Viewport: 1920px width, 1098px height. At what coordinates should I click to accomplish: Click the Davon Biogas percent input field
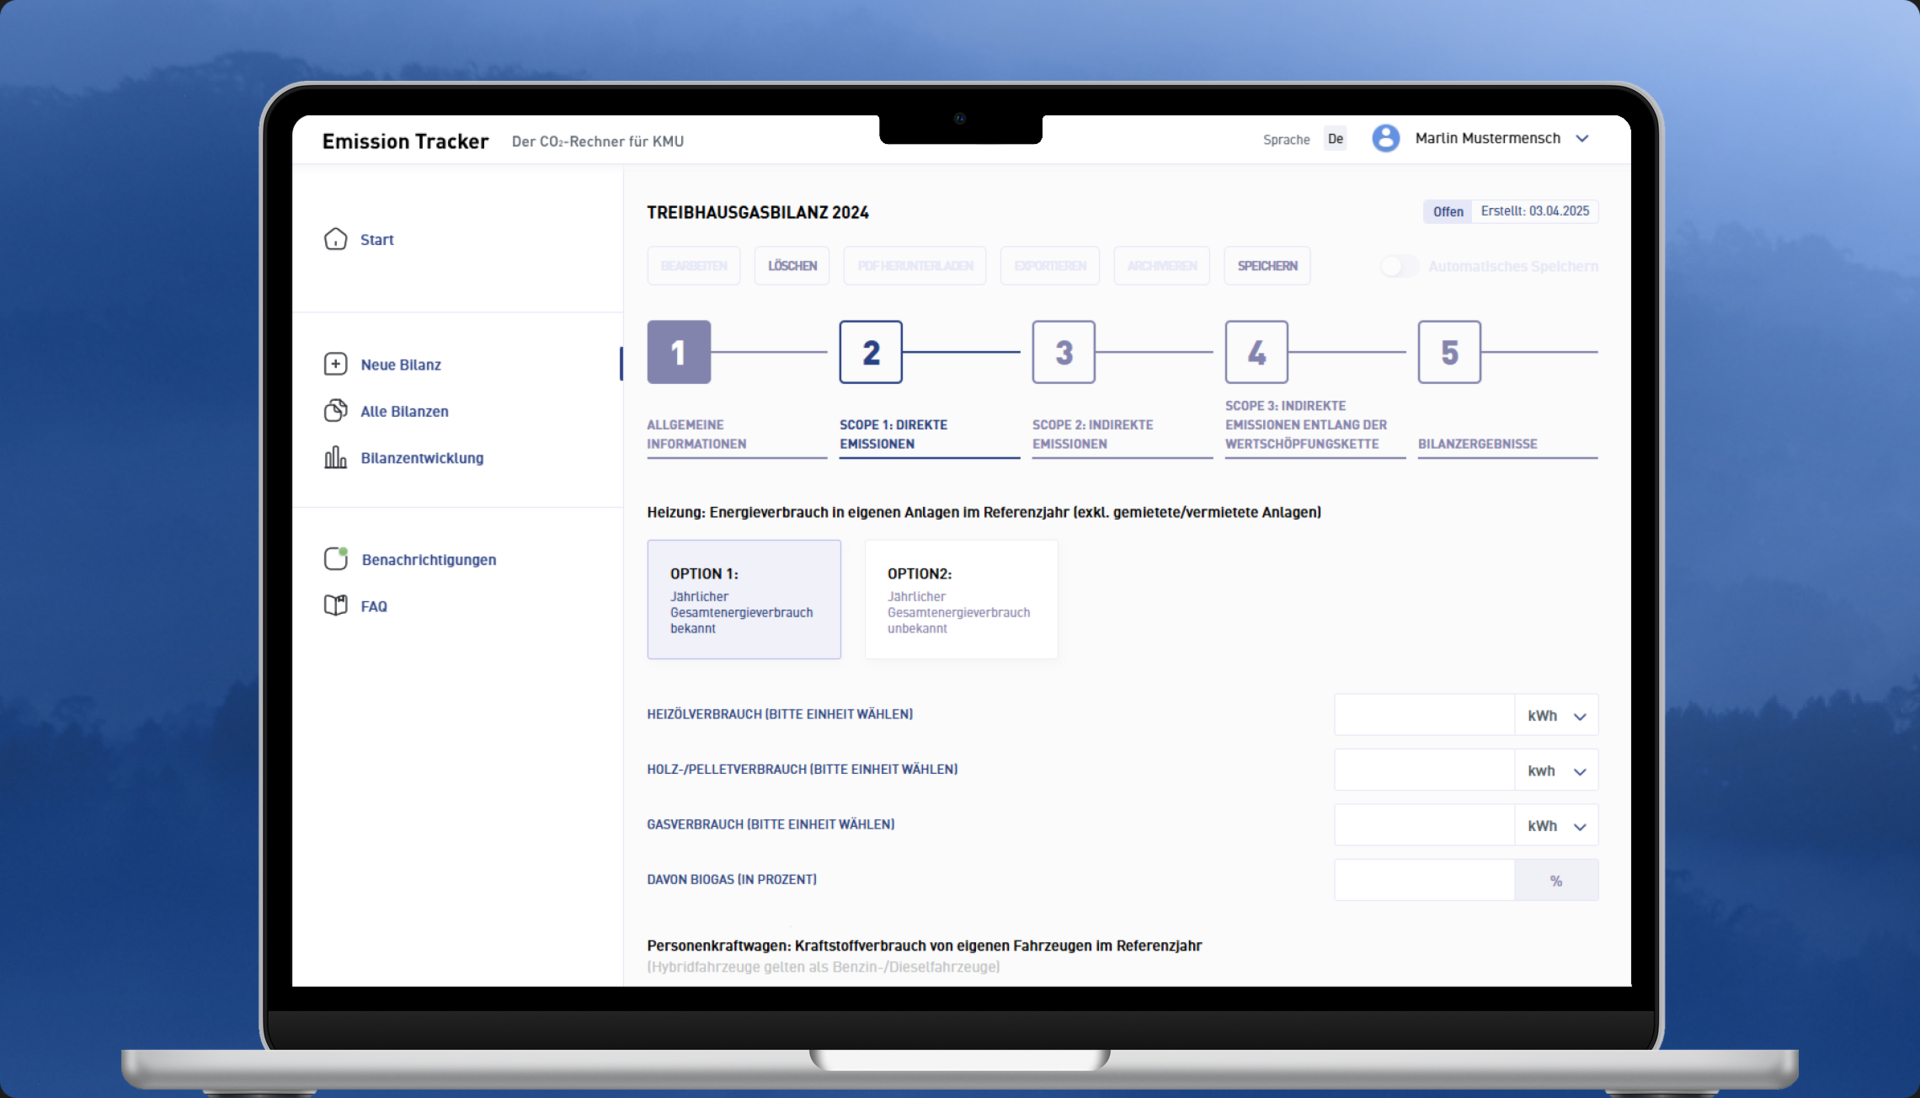tap(1423, 880)
